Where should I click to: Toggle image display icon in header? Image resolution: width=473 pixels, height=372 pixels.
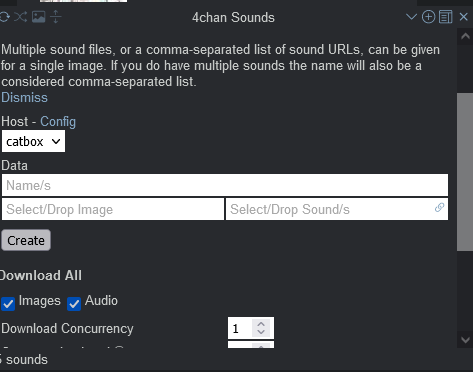point(38,17)
